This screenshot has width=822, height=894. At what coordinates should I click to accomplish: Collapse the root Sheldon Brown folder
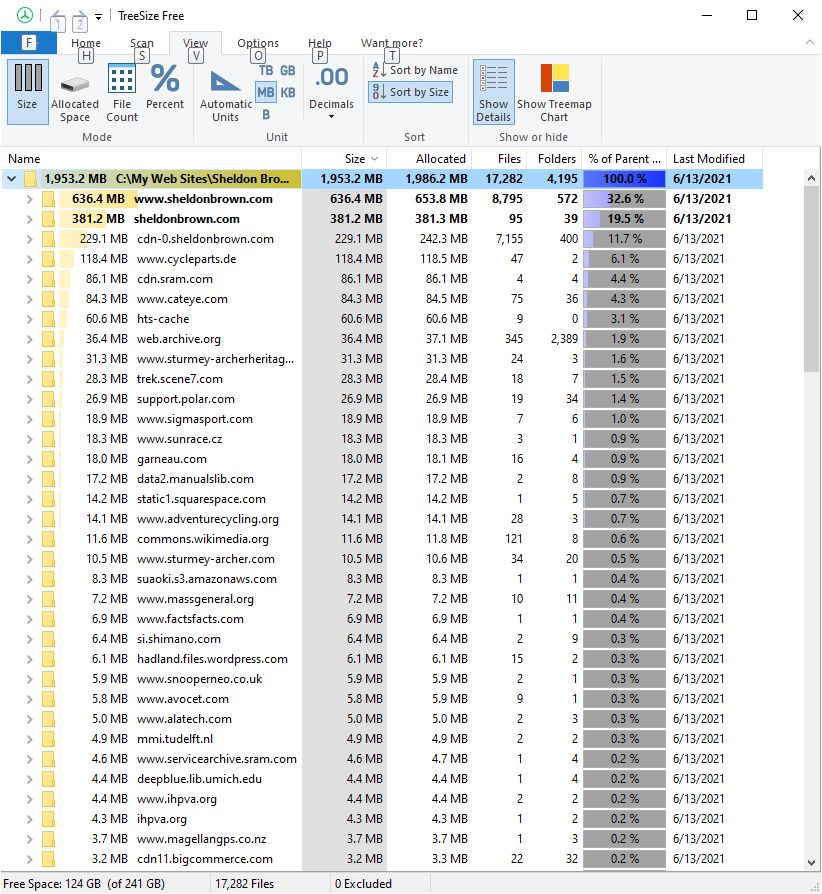(x=12, y=179)
